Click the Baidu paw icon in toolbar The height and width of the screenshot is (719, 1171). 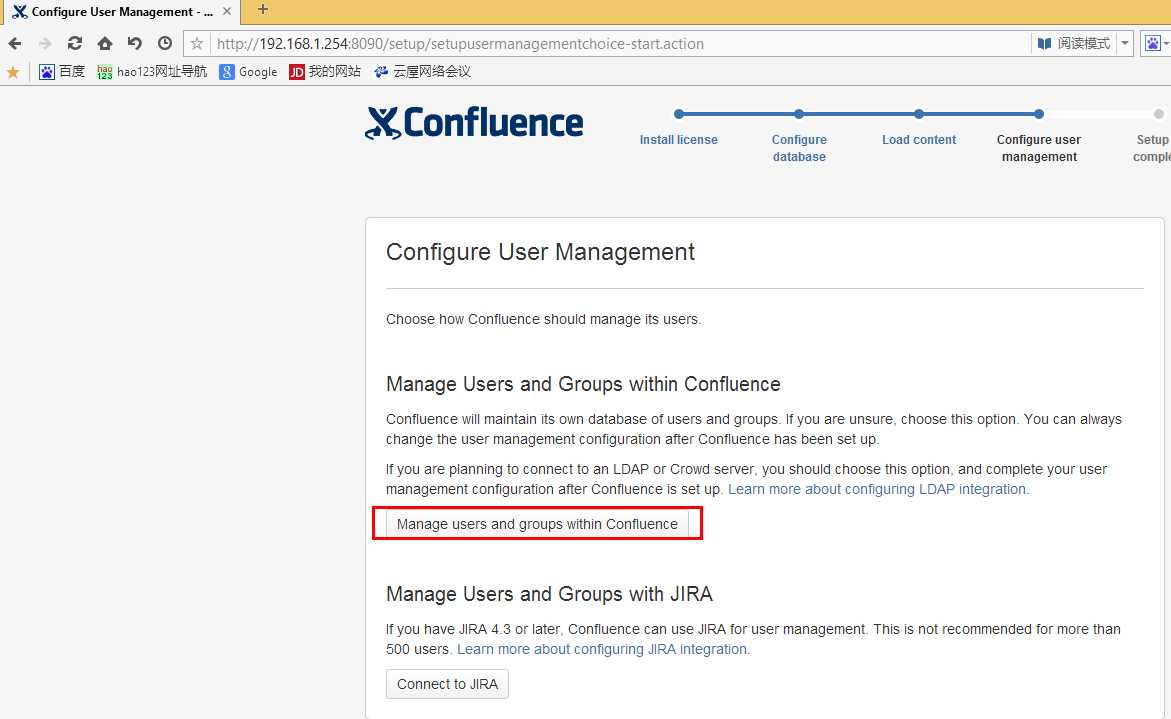coord(1153,43)
